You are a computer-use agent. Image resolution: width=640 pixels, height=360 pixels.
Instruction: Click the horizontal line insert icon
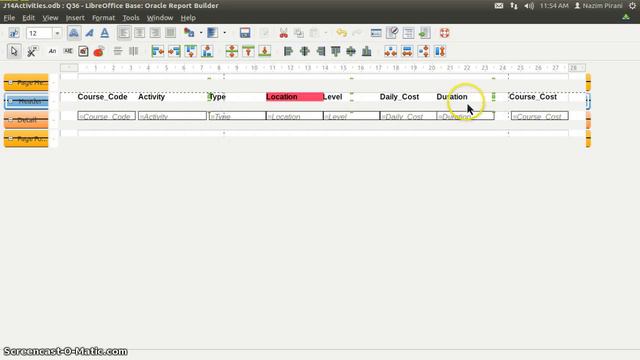118,51
